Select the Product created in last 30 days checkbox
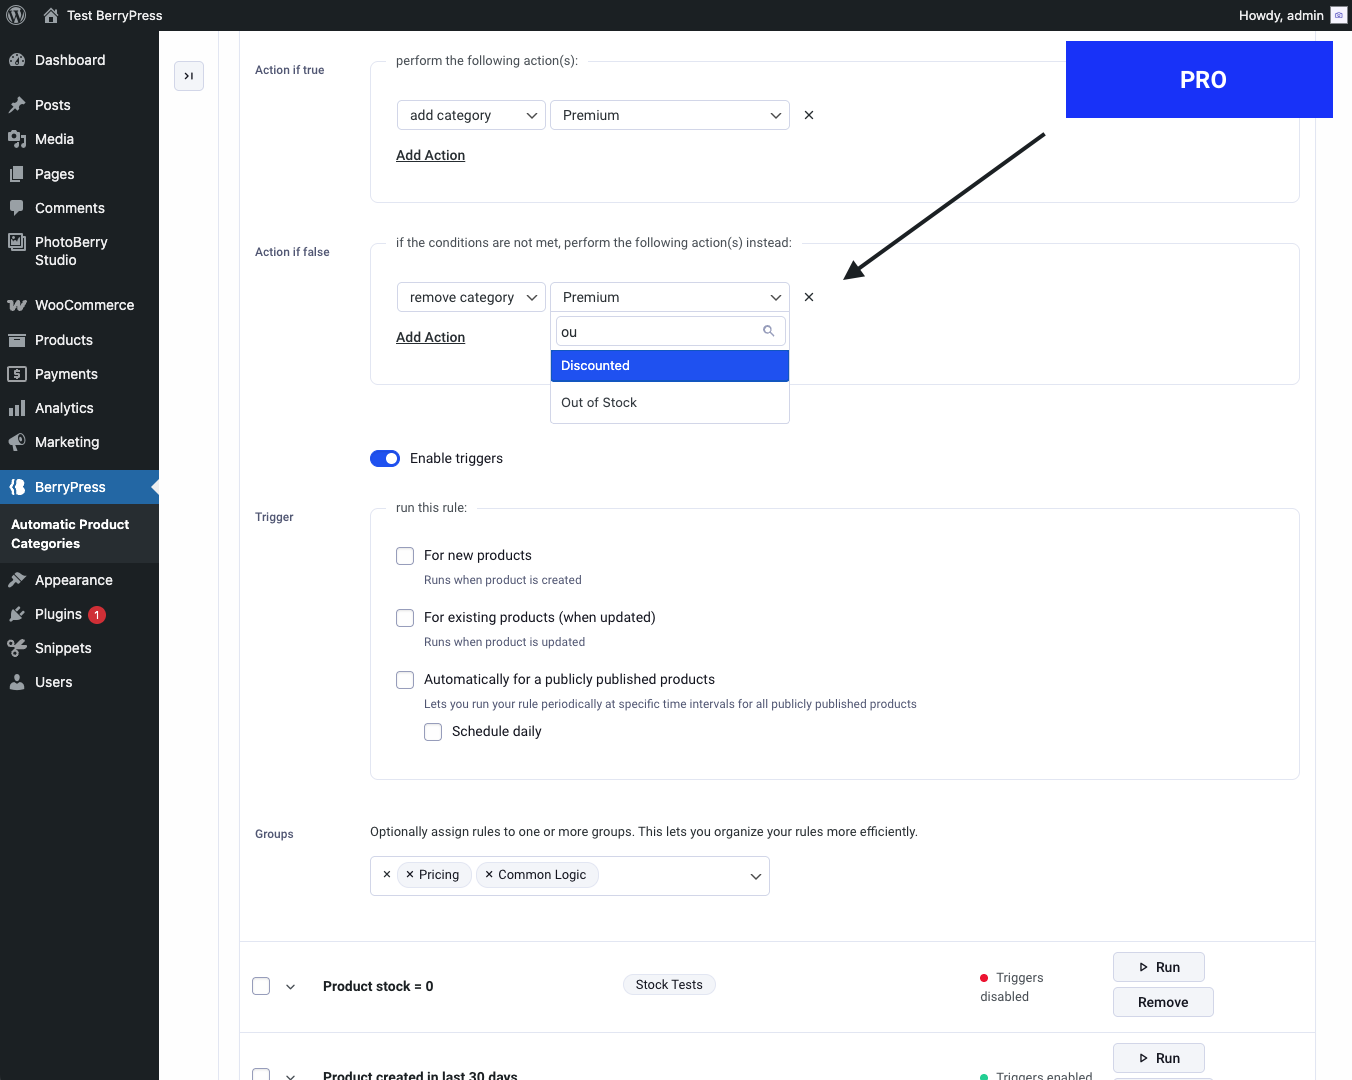Image resolution: width=1352 pixels, height=1080 pixels. (x=261, y=1075)
